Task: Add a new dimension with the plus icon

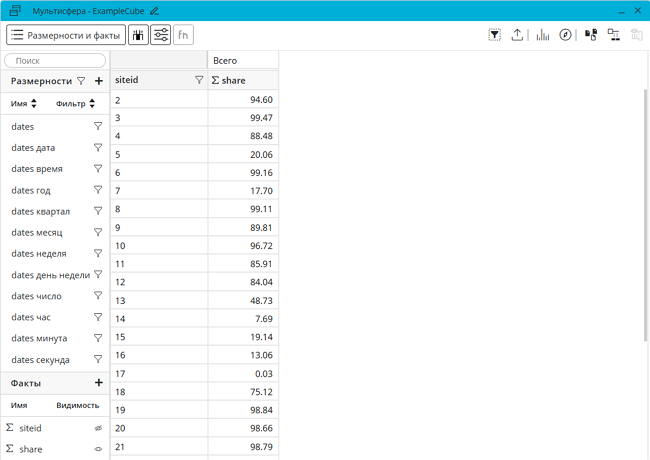Action: pos(98,81)
